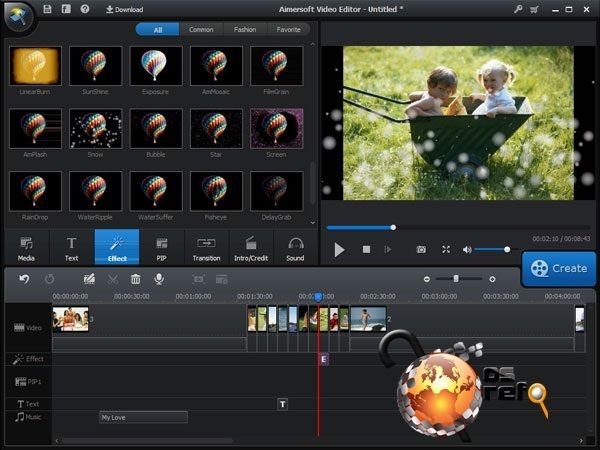Image resolution: width=600 pixels, height=450 pixels.
Task: Click the timeline horizontal scrollbar
Action: [147, 441]
